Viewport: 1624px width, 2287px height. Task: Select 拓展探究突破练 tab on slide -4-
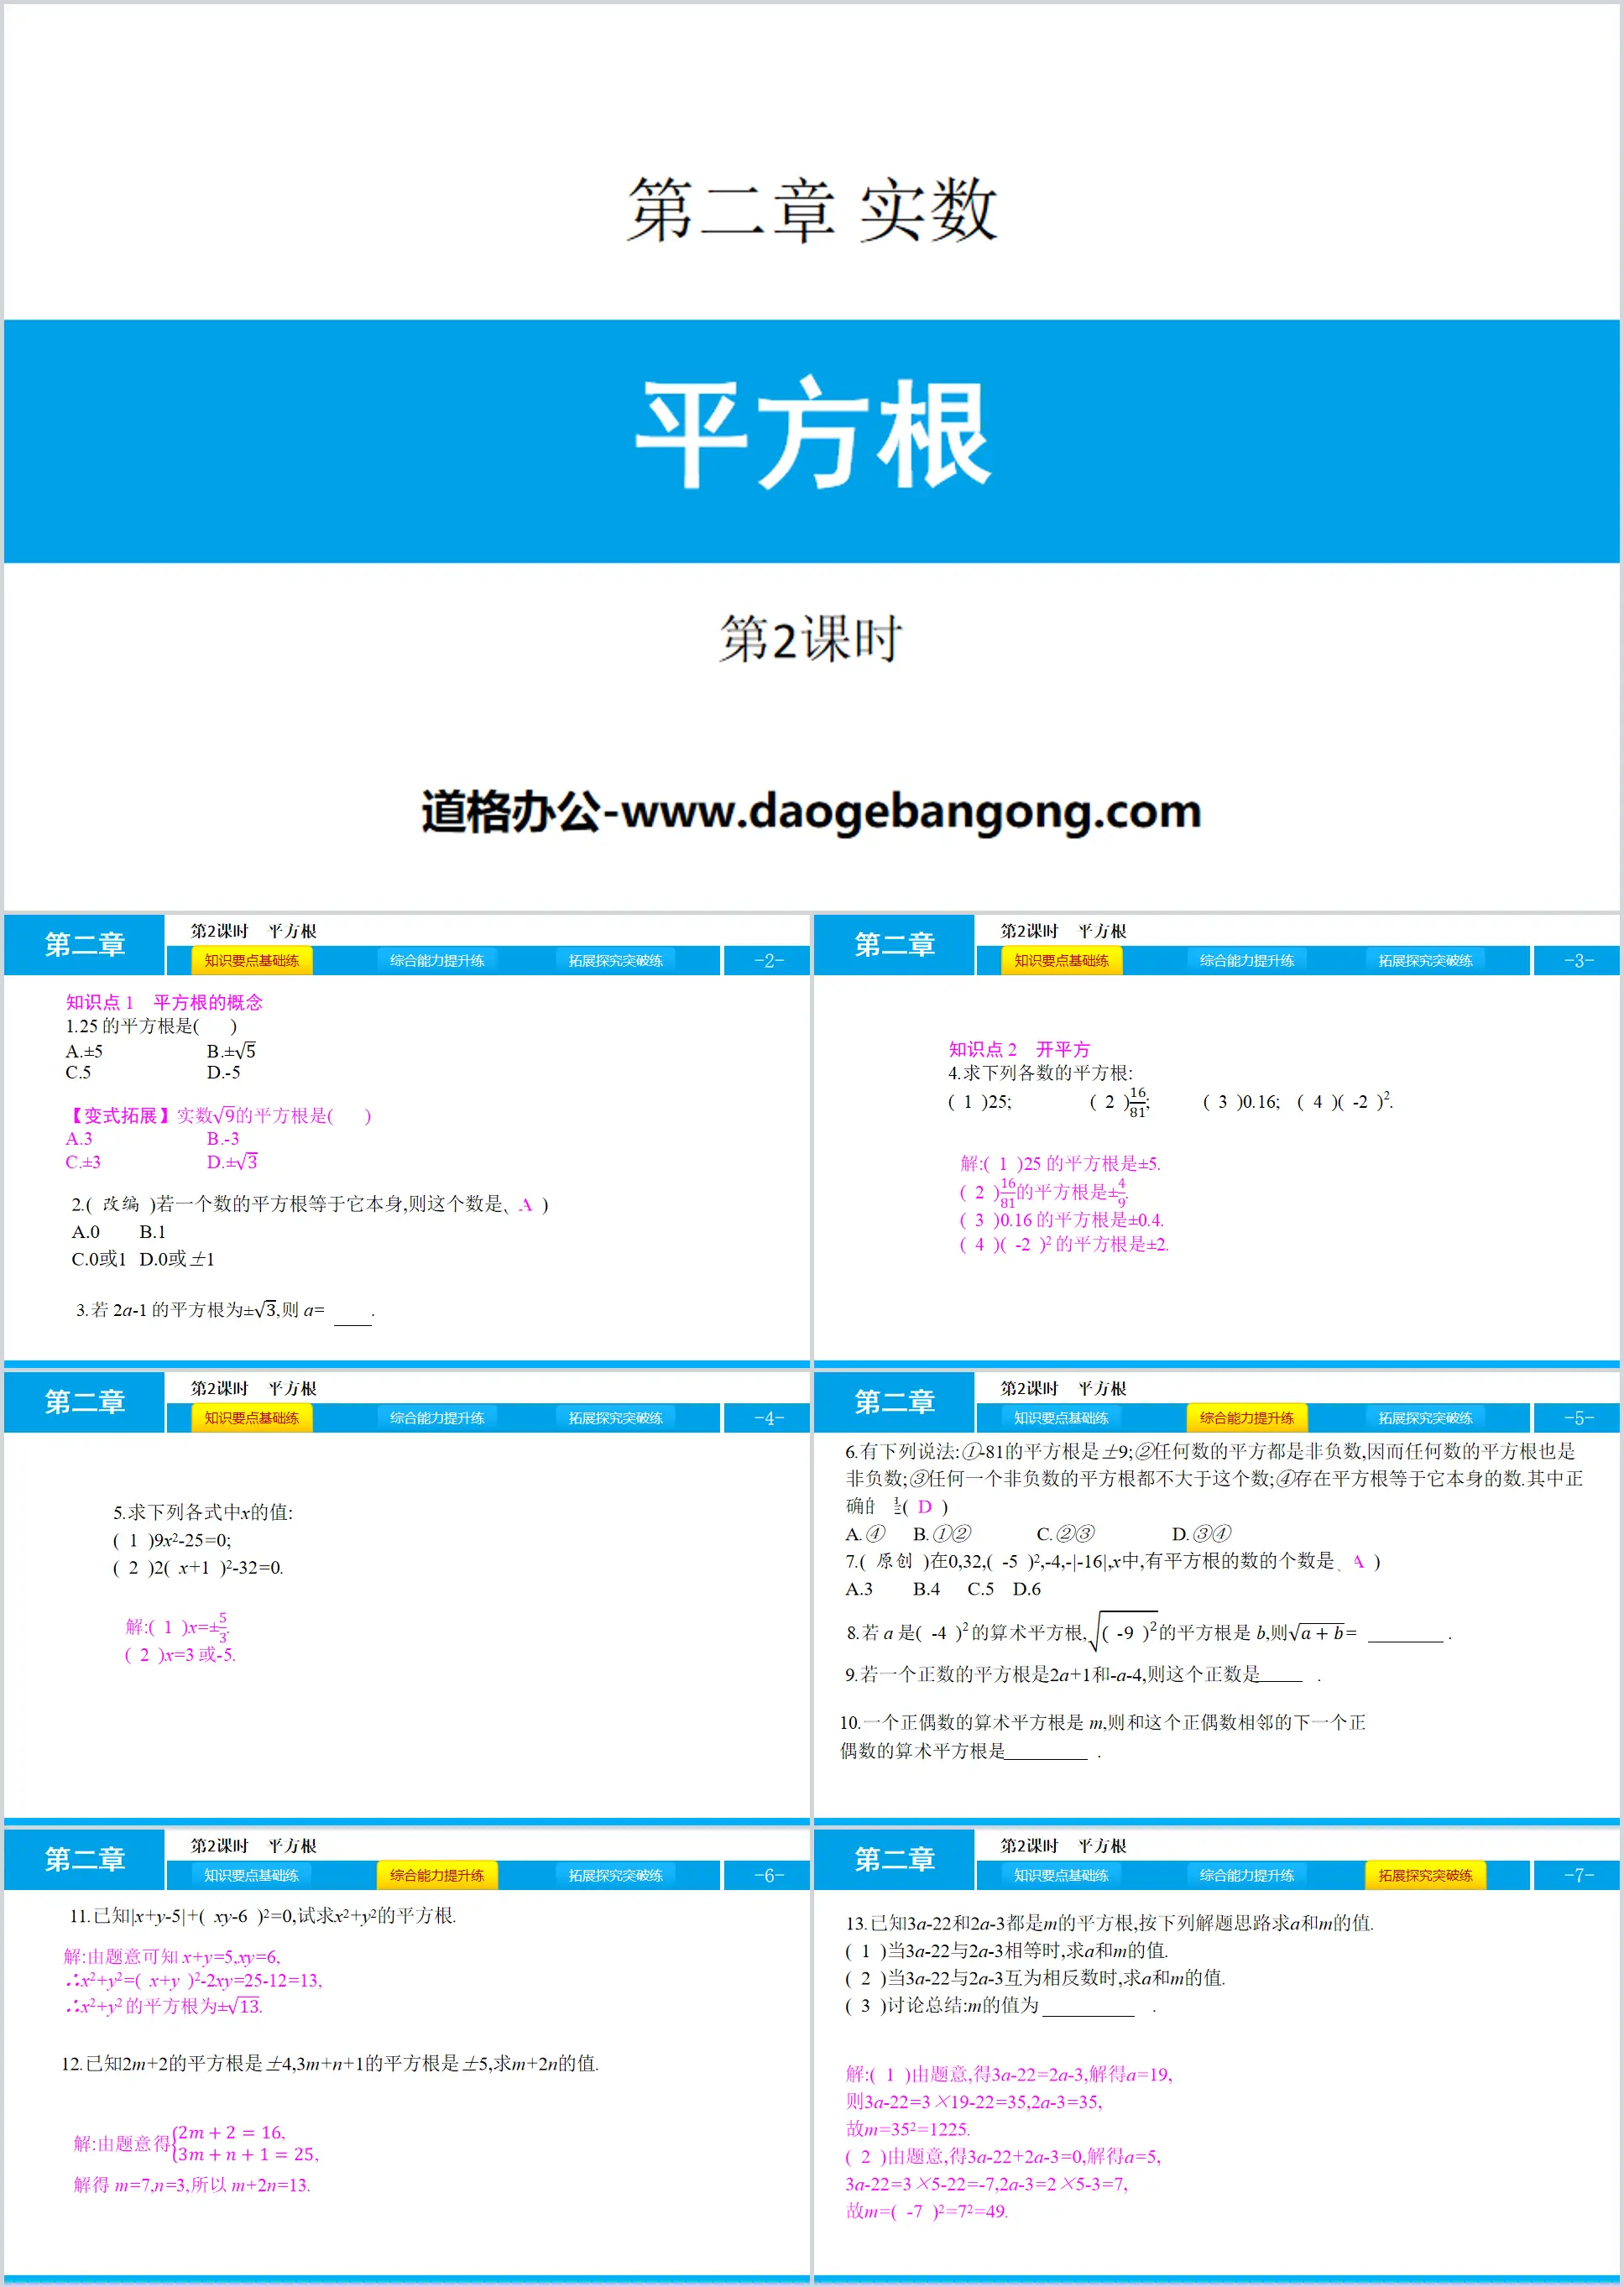tap(616, 1418)
